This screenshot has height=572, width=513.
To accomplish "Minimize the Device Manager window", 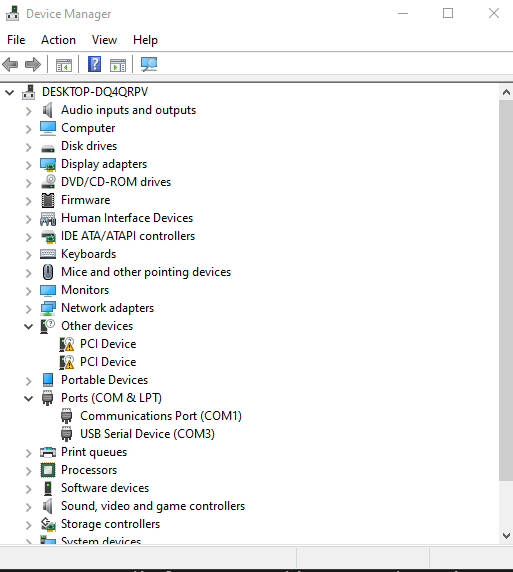I will pos(403,13).
